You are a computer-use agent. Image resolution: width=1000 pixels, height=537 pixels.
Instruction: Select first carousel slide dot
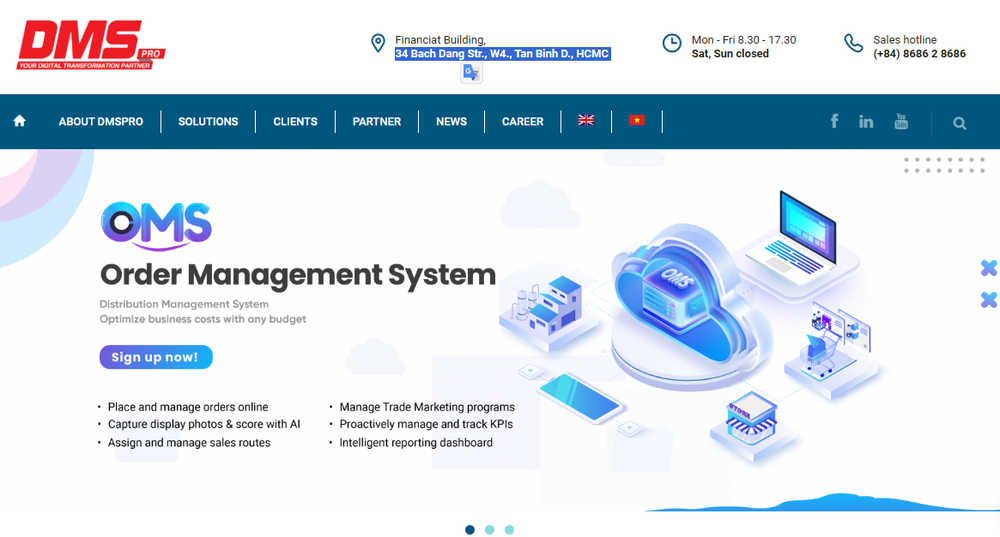coord(470,529)
